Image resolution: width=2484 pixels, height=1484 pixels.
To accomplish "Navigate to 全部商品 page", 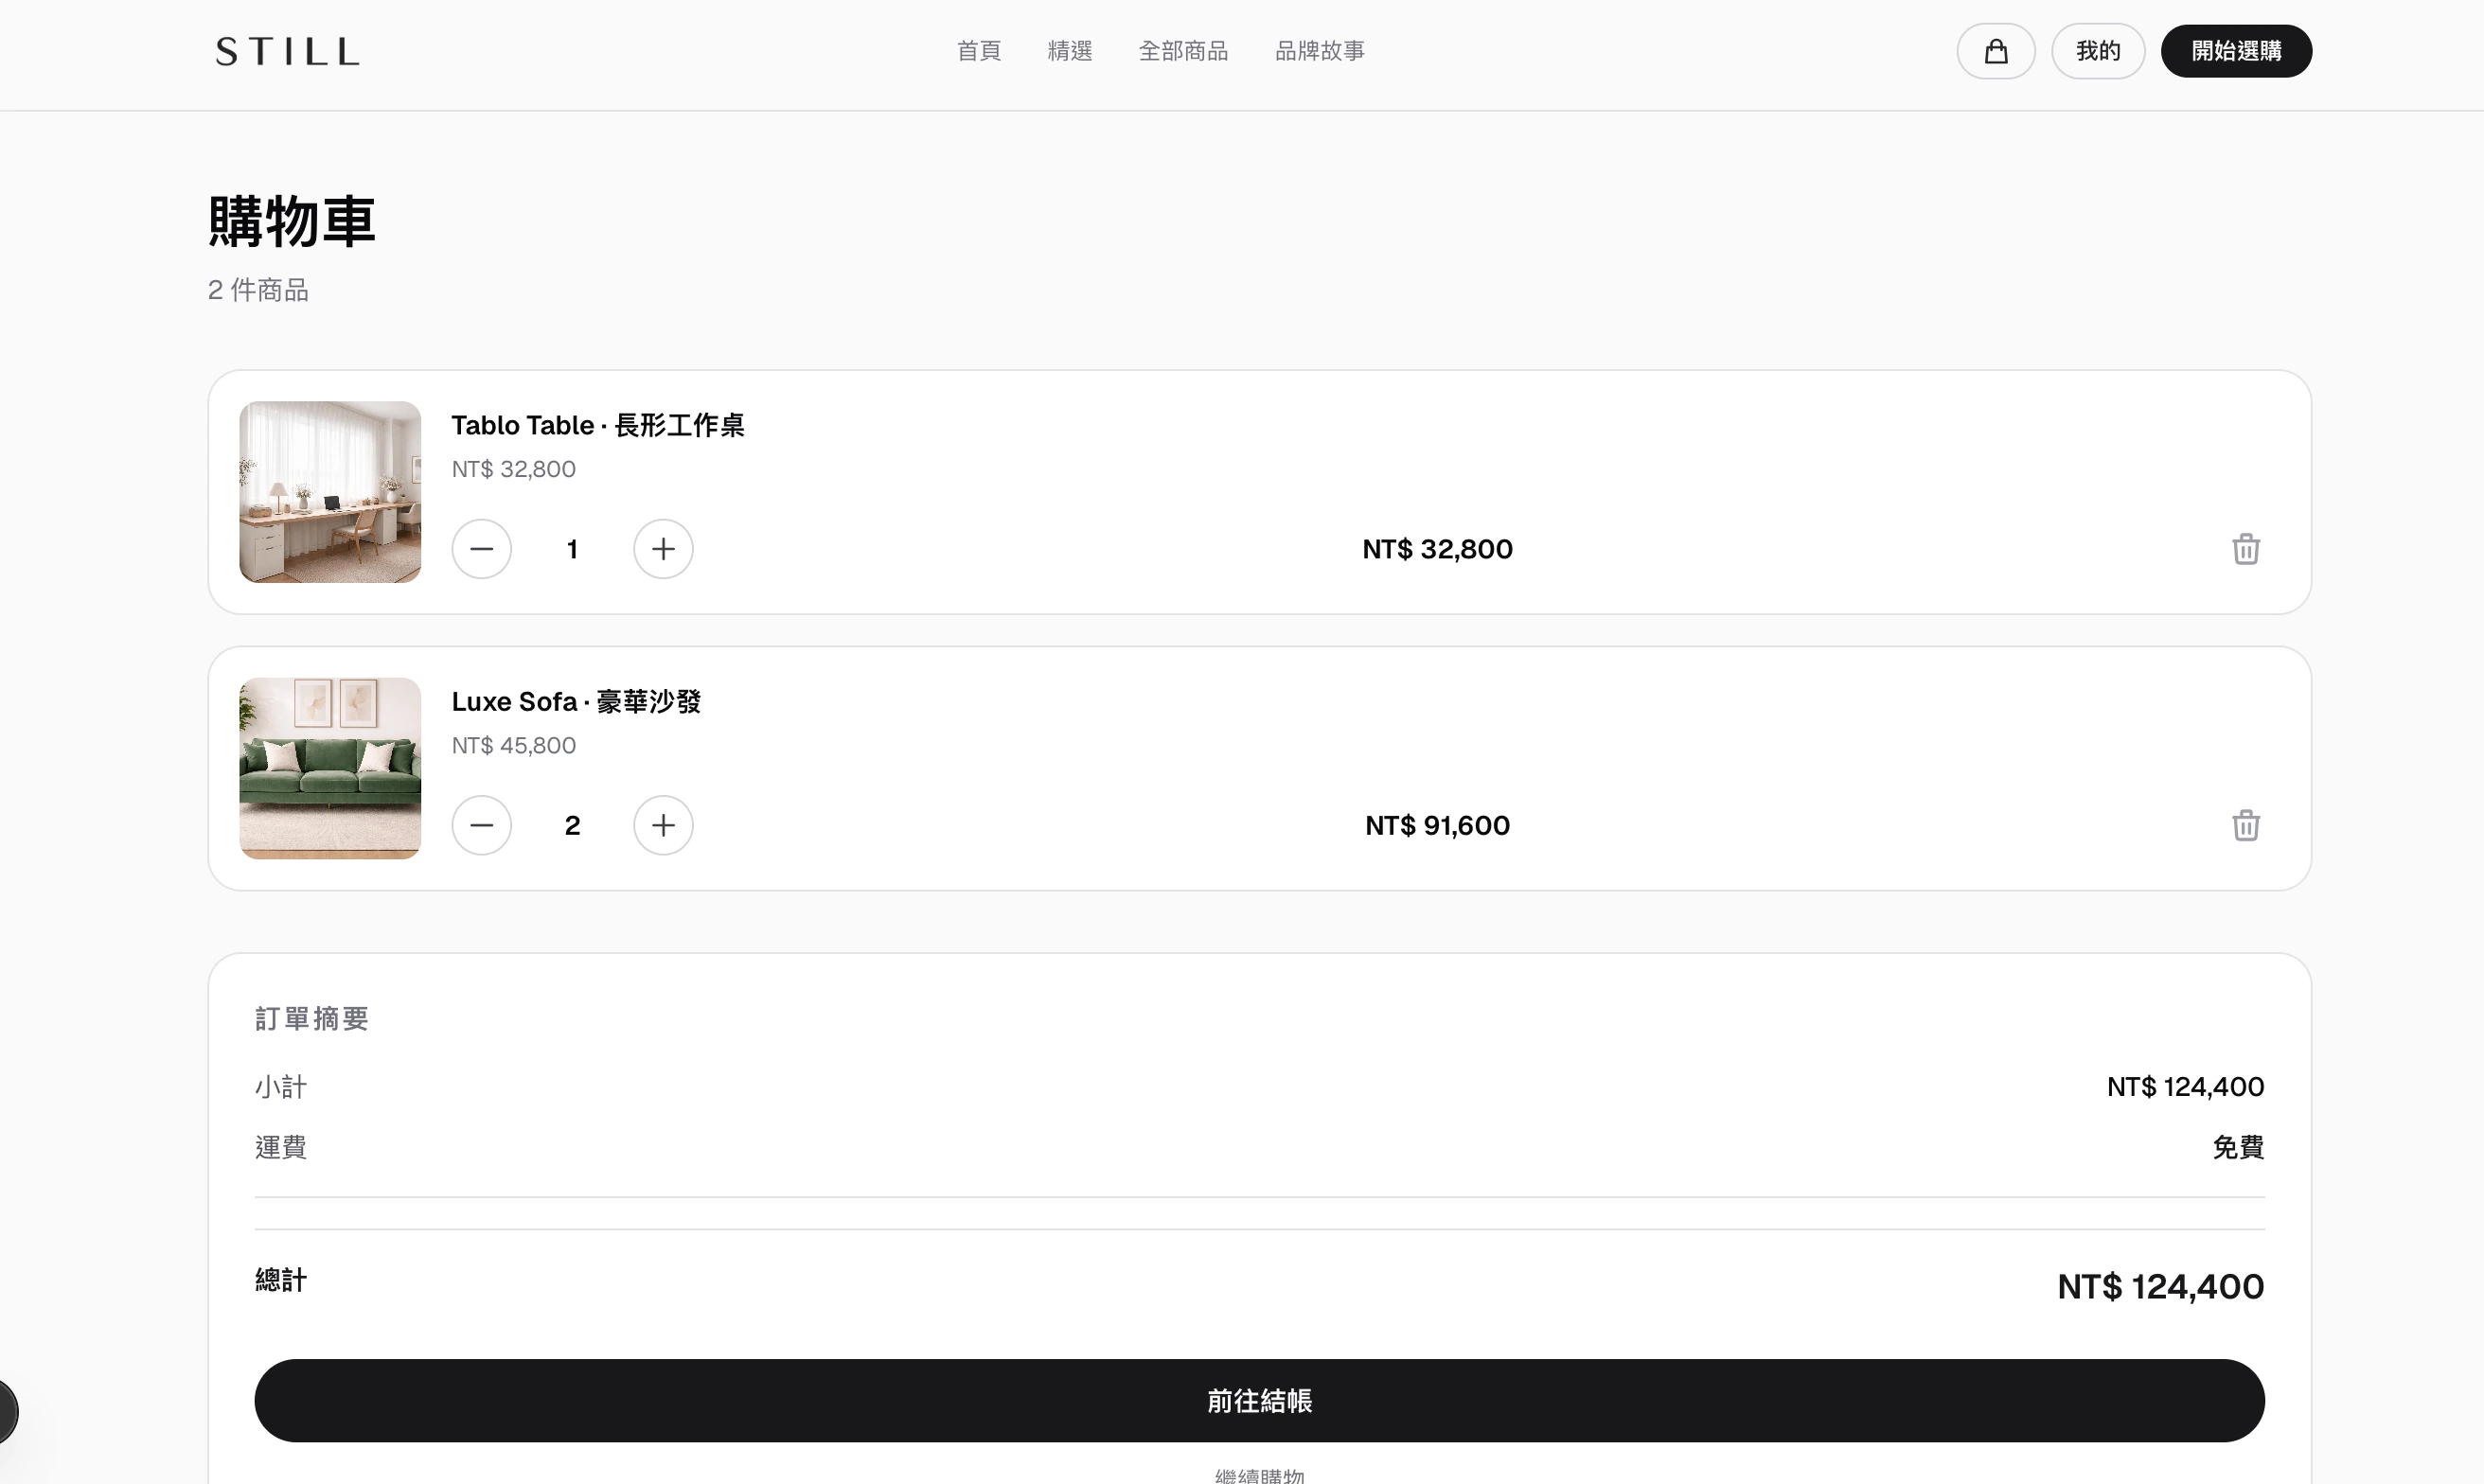I will click(x=1183, y=51).
